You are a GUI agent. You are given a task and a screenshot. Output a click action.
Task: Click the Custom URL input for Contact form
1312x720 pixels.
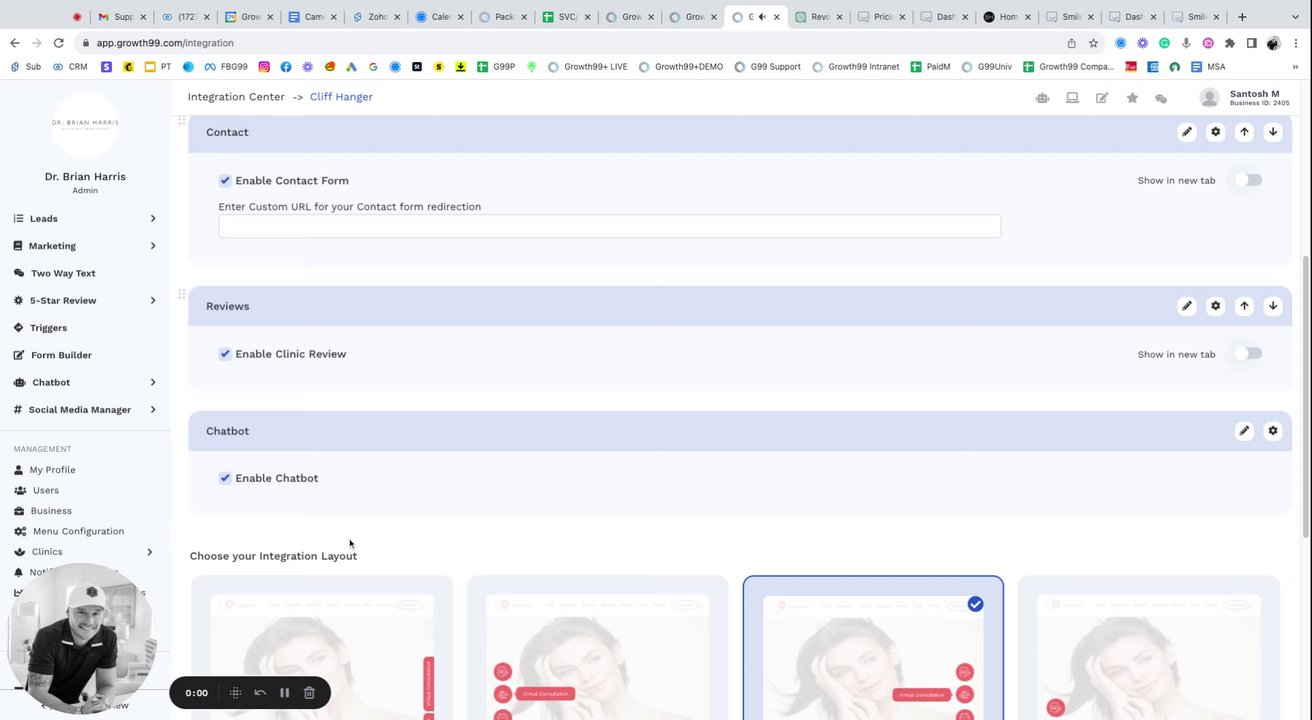click(610, 226)
